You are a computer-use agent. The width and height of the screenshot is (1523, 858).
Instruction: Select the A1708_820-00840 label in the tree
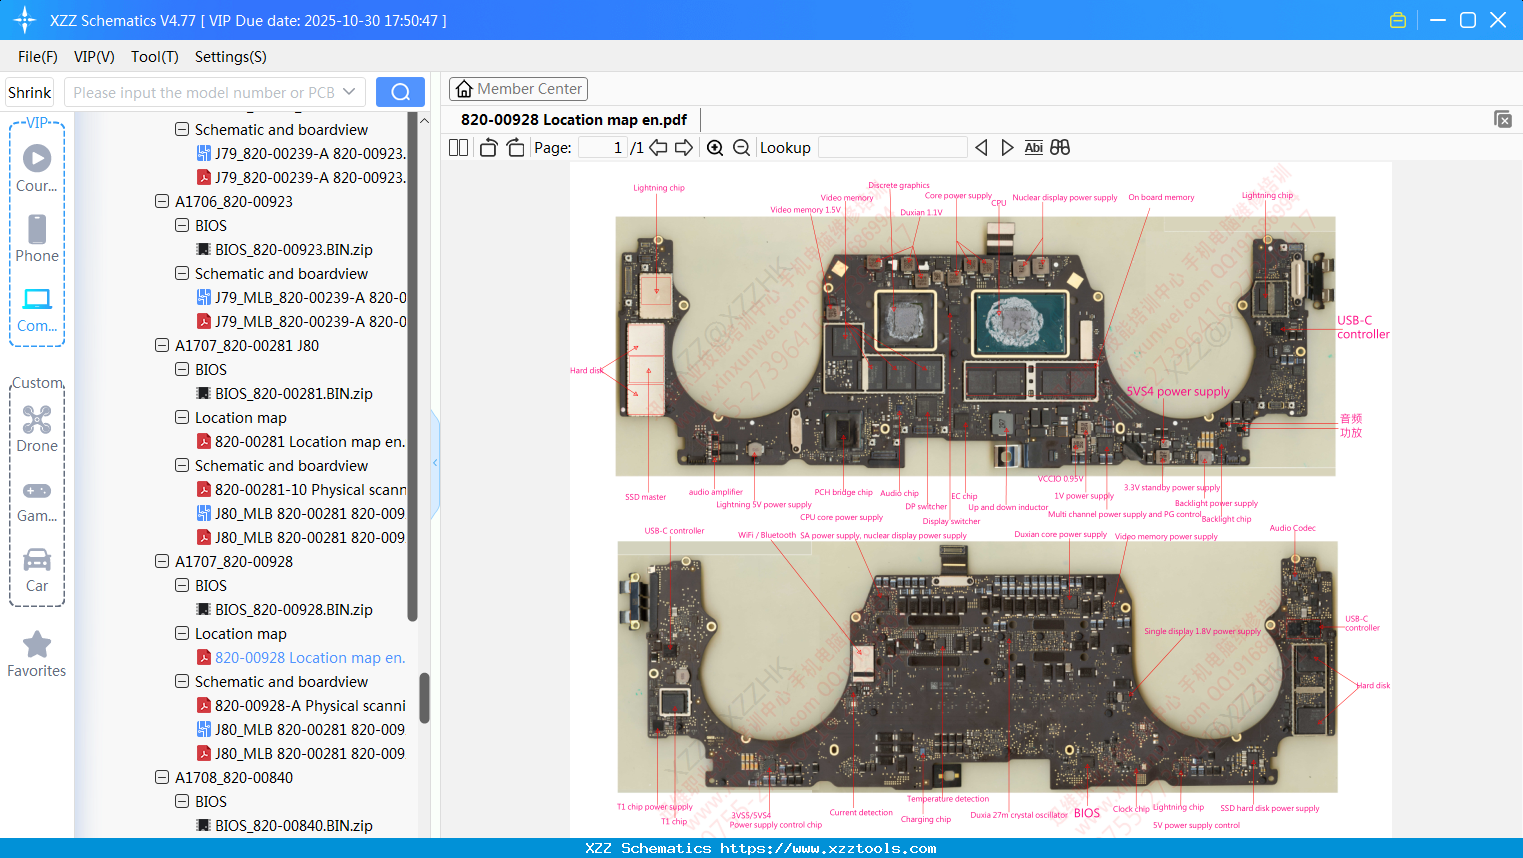coord(234,778)
